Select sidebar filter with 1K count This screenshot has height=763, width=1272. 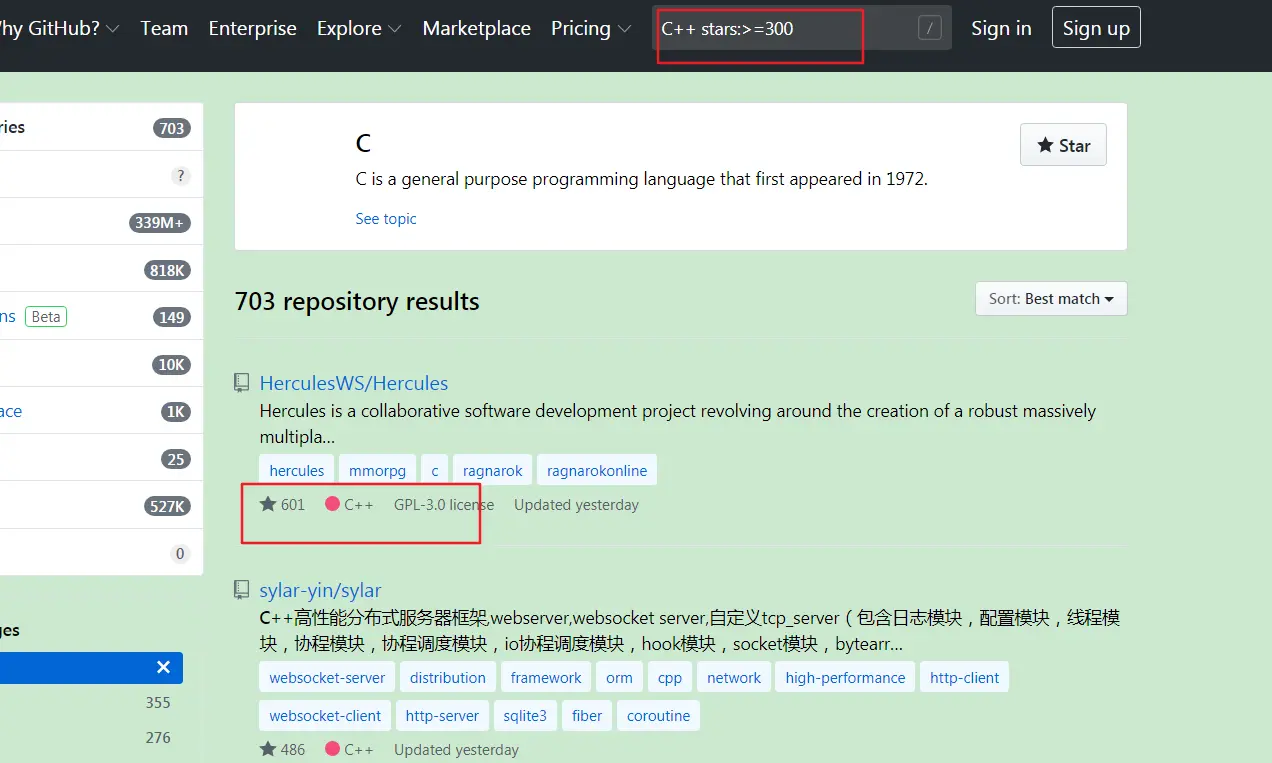click(x=100, y=411)
